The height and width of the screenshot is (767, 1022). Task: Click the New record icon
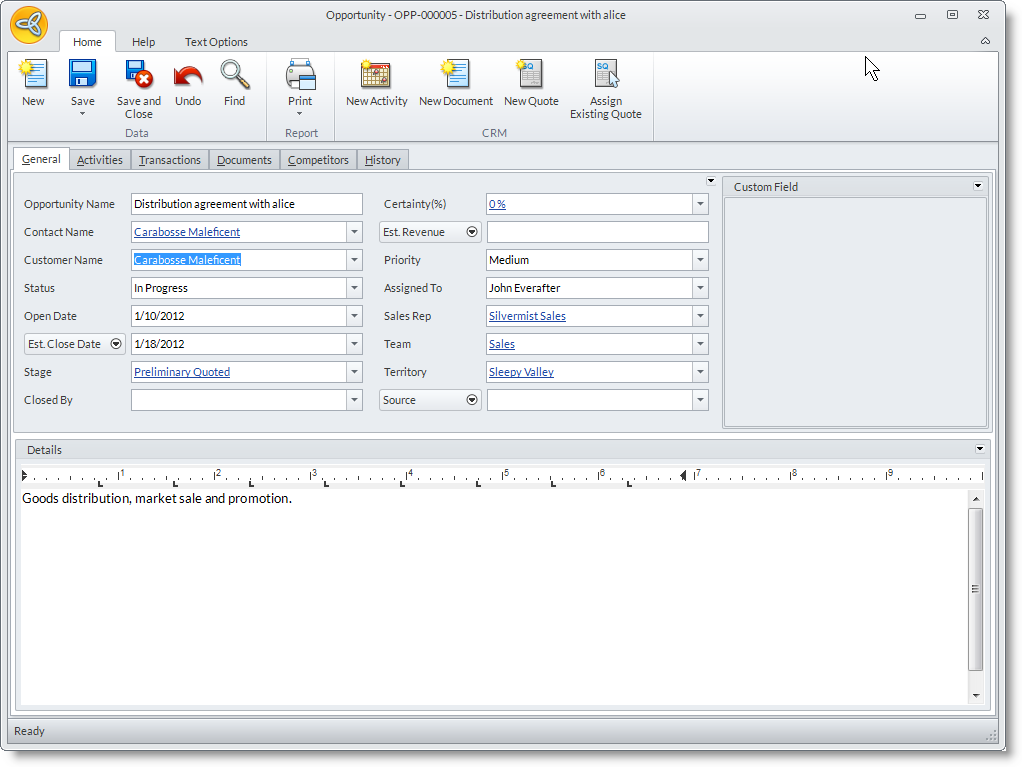point(33,75)
